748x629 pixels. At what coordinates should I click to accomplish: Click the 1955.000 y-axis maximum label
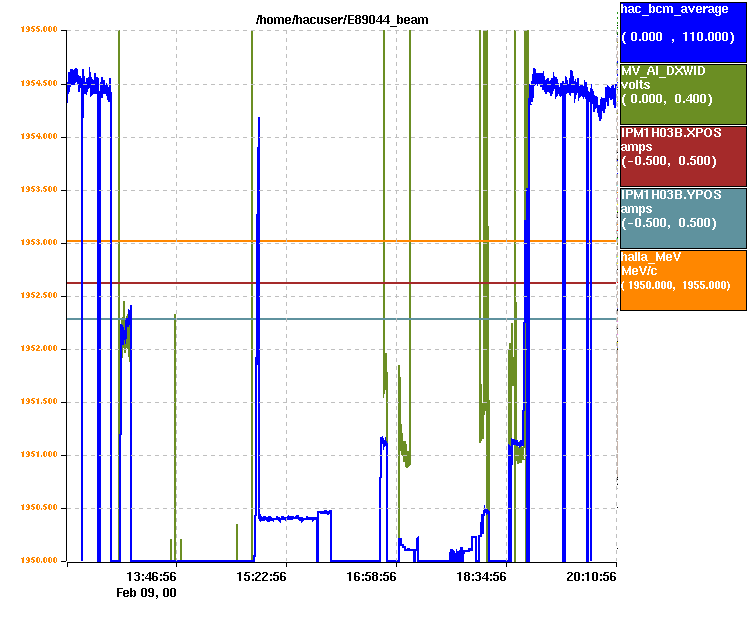pos(39,30)
